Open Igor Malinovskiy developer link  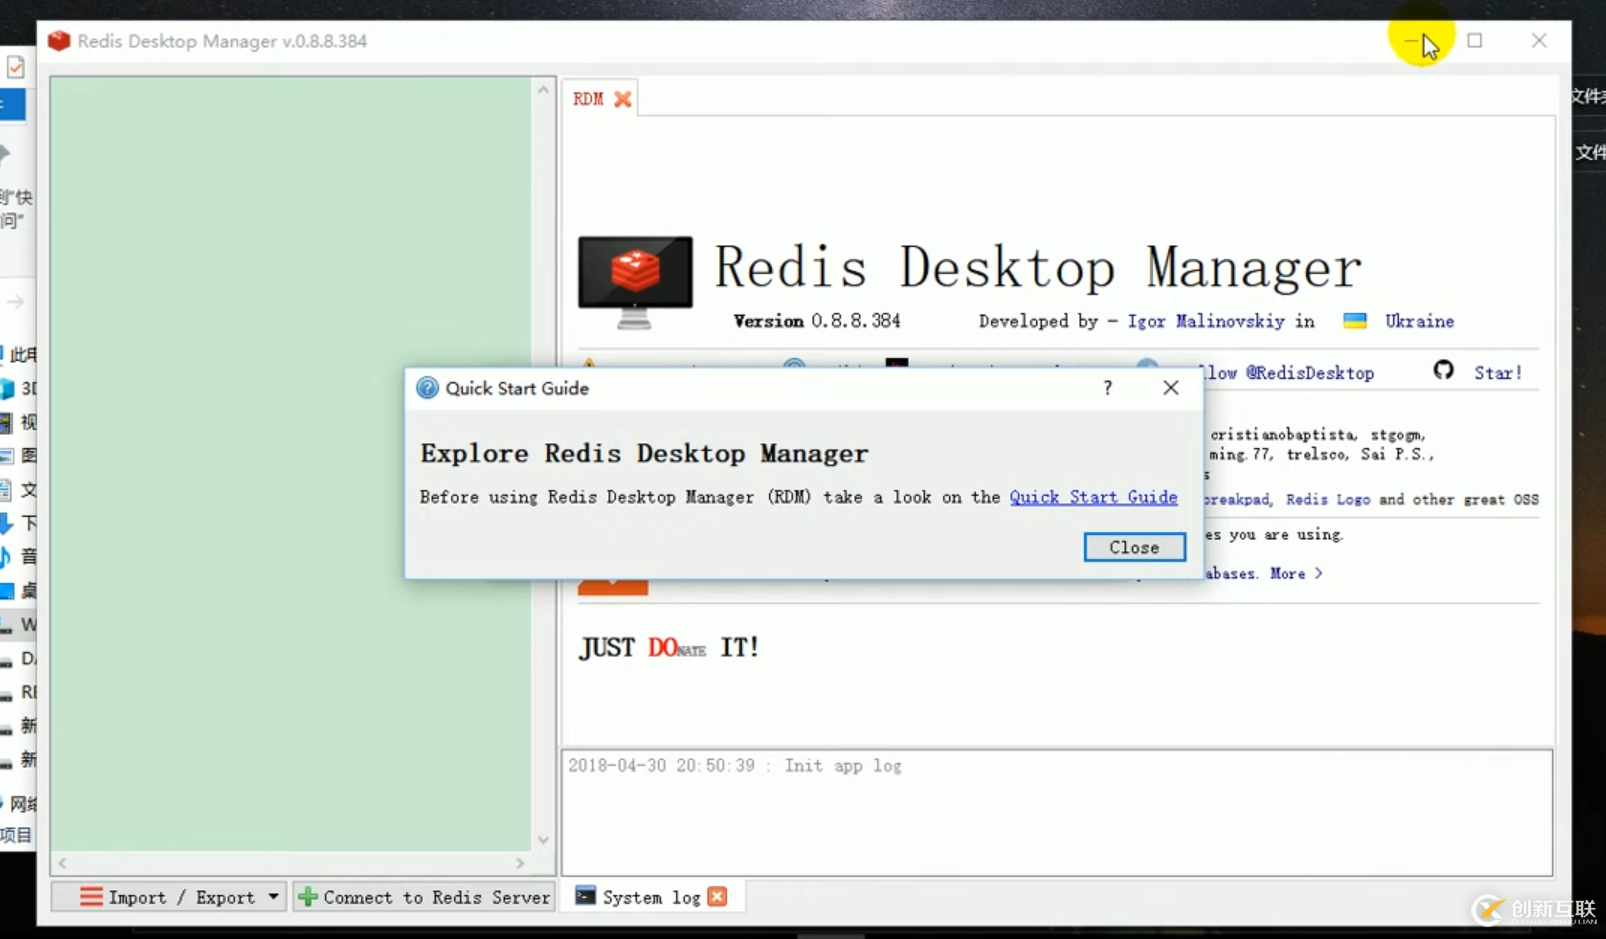click(1205, 321)
